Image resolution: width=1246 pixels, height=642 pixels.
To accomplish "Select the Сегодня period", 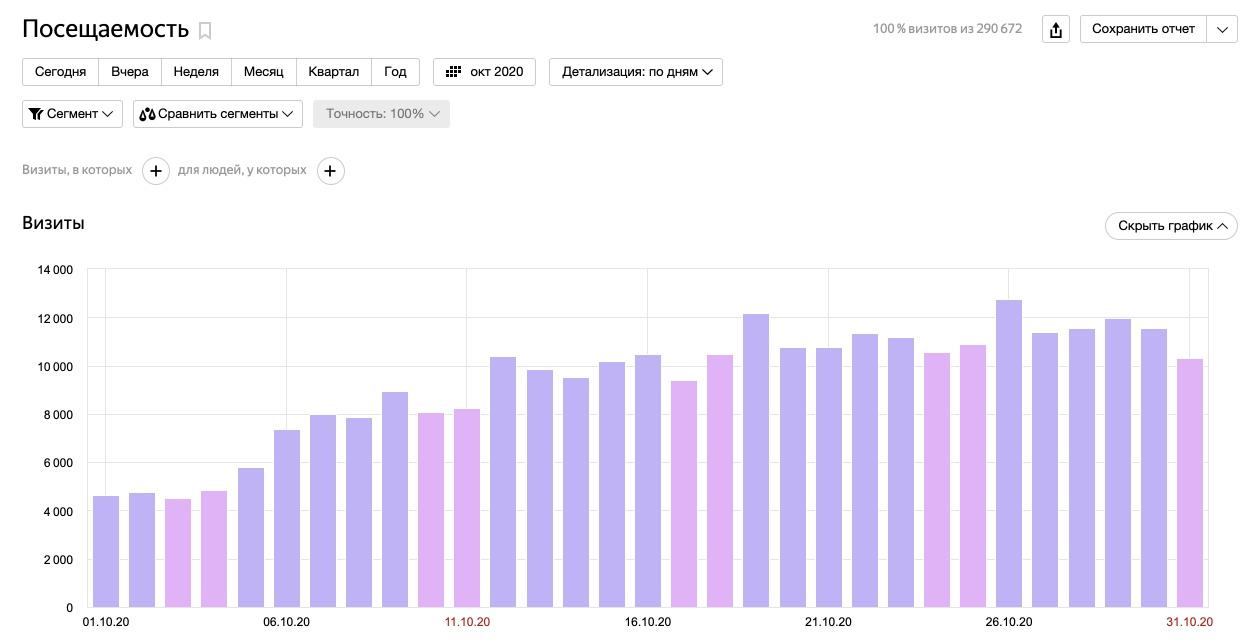I will tap(60, 72).
